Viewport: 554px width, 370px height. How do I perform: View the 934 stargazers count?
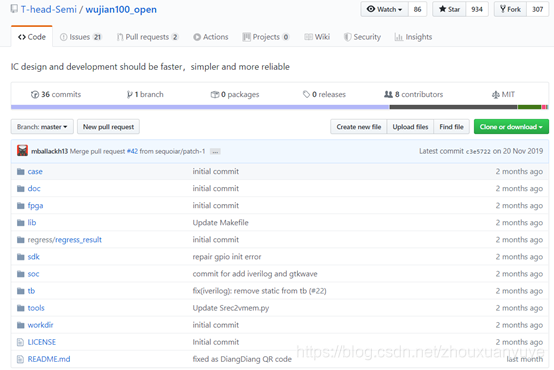477,9
